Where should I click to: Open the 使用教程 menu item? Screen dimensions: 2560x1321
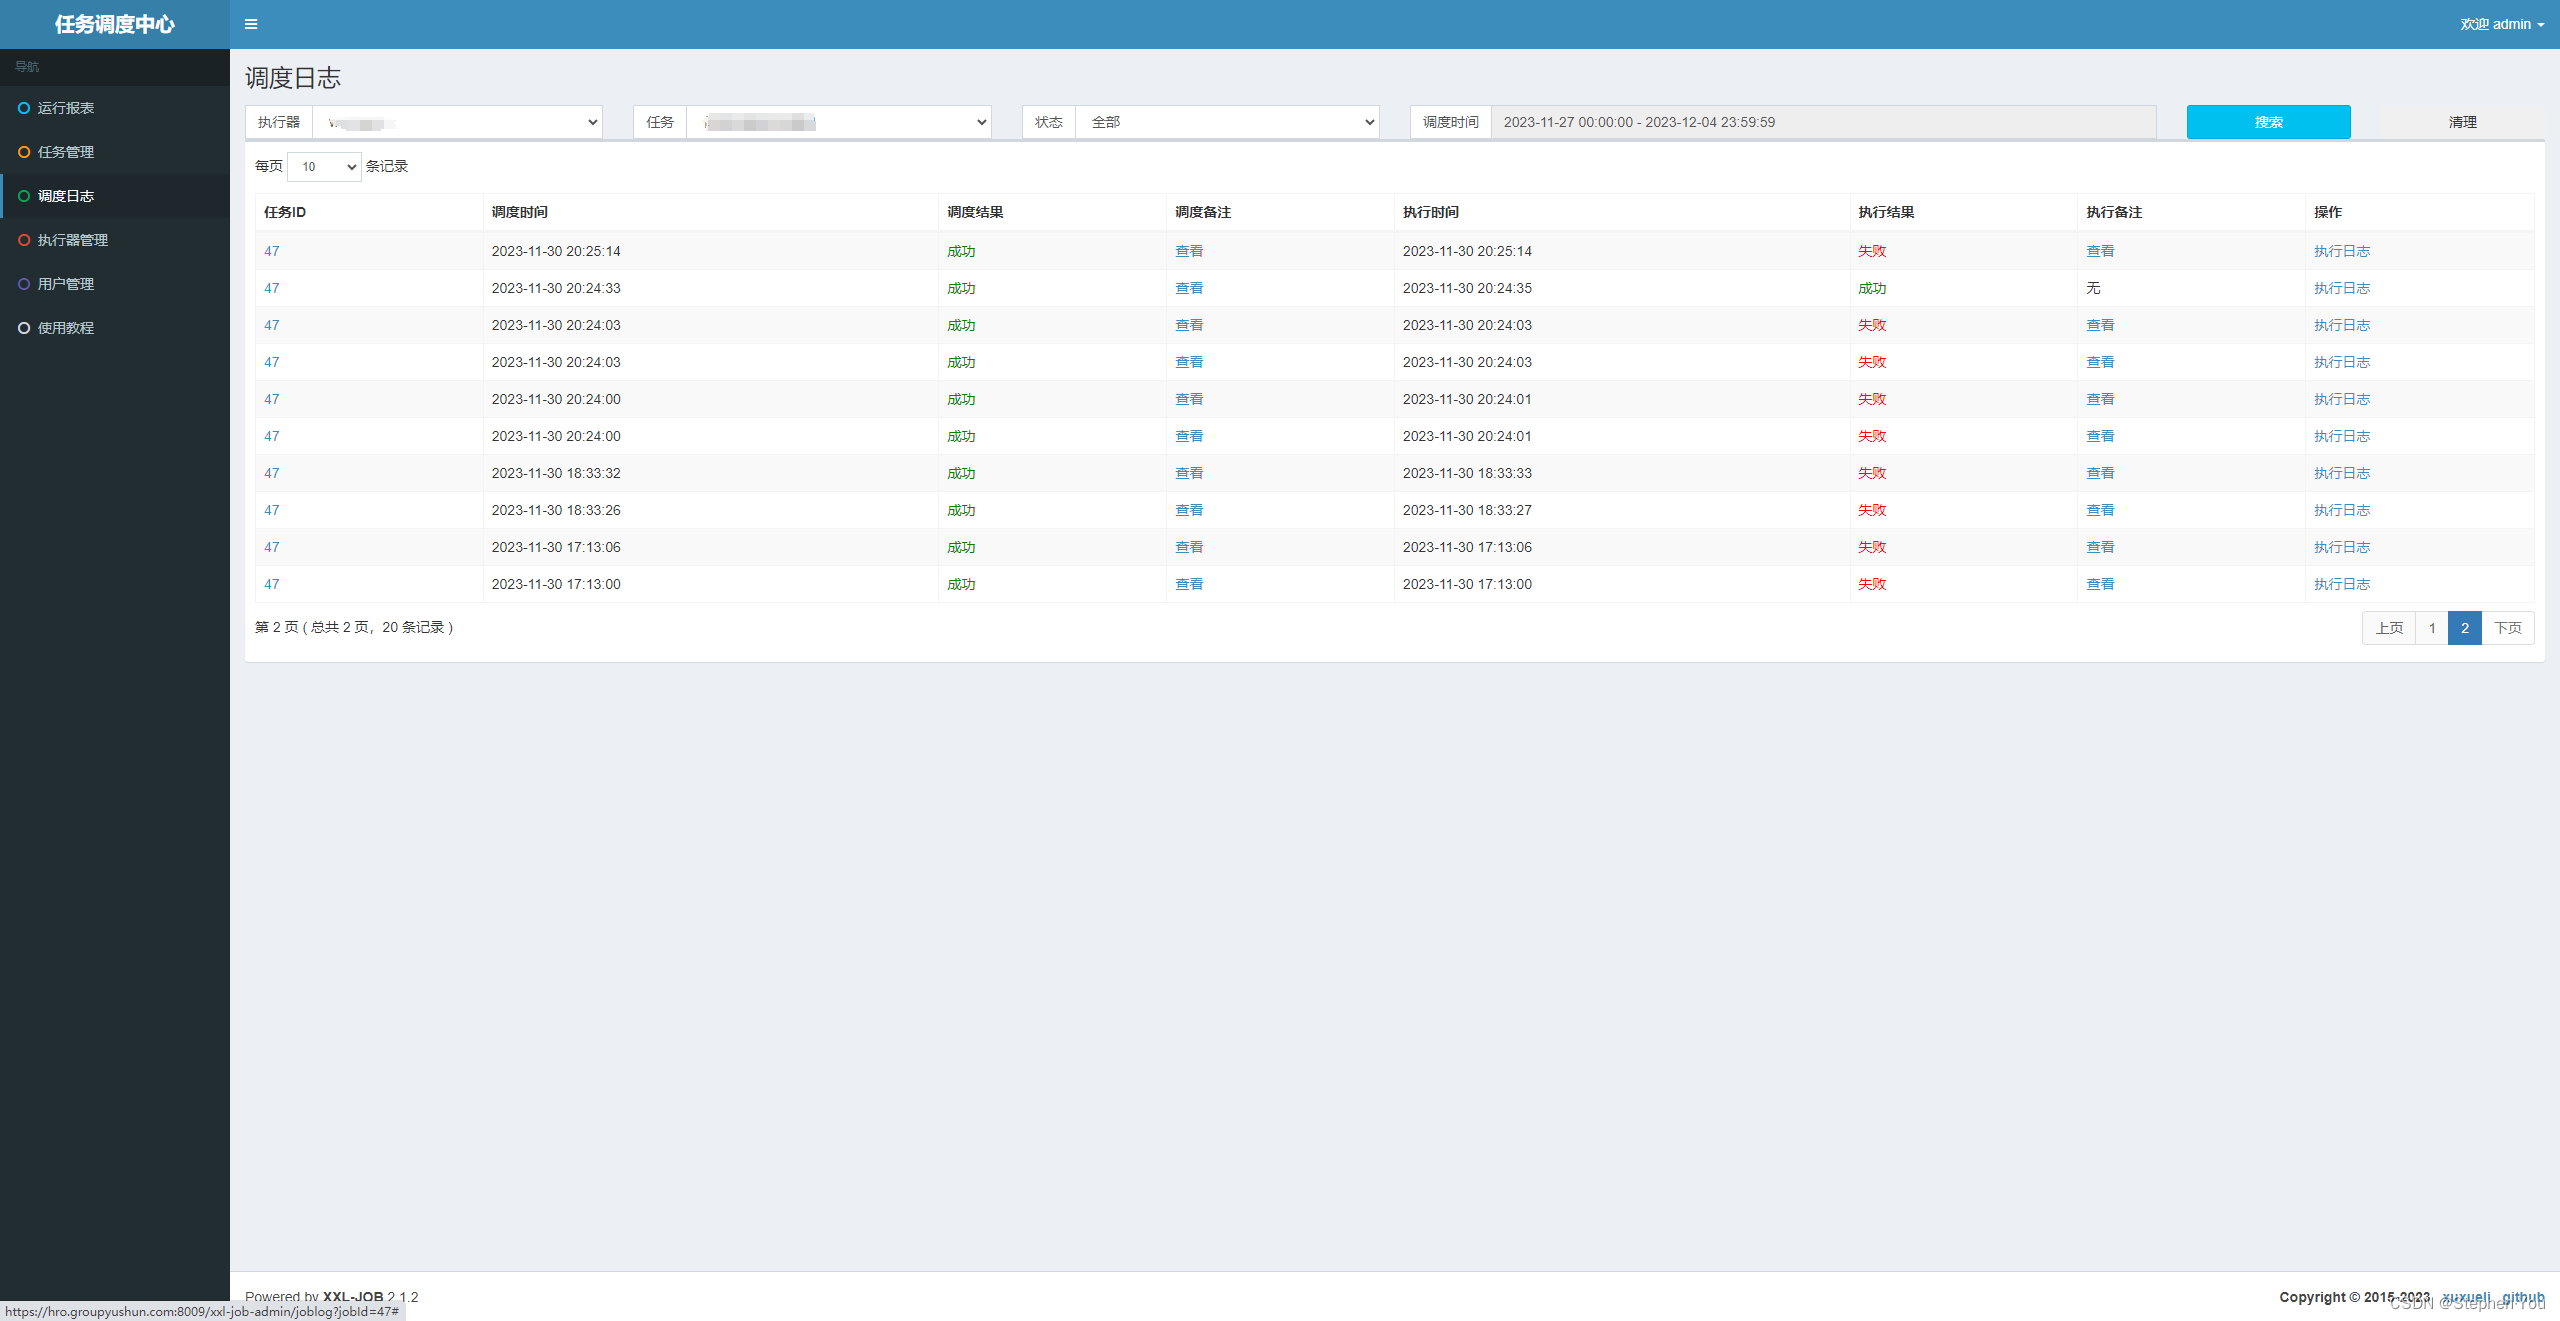click(x=115, y=328)
